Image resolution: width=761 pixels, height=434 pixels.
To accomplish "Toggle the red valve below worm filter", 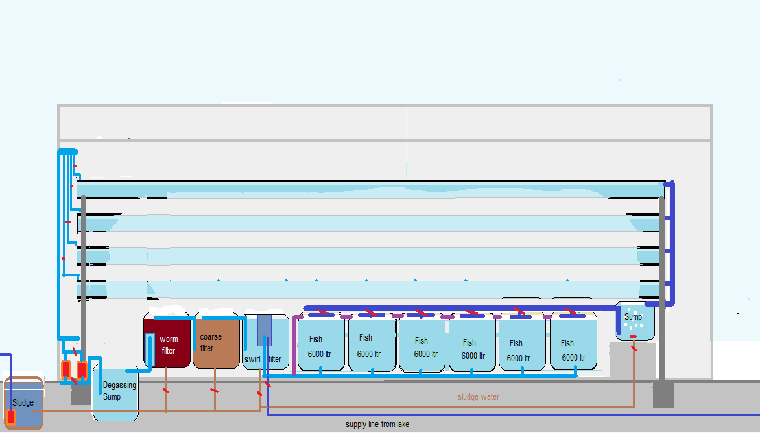I will pos(165,391).
